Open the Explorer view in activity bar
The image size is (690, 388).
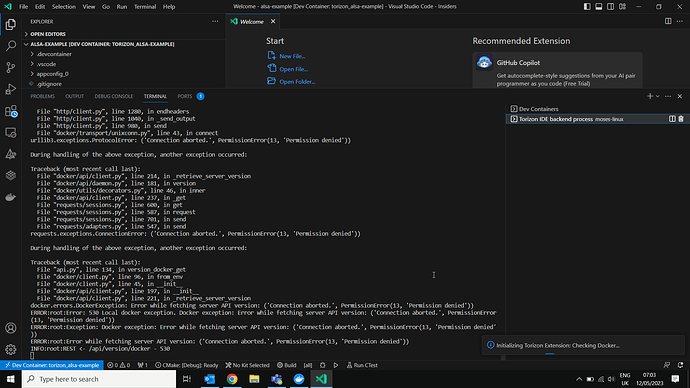click(11, 24)
